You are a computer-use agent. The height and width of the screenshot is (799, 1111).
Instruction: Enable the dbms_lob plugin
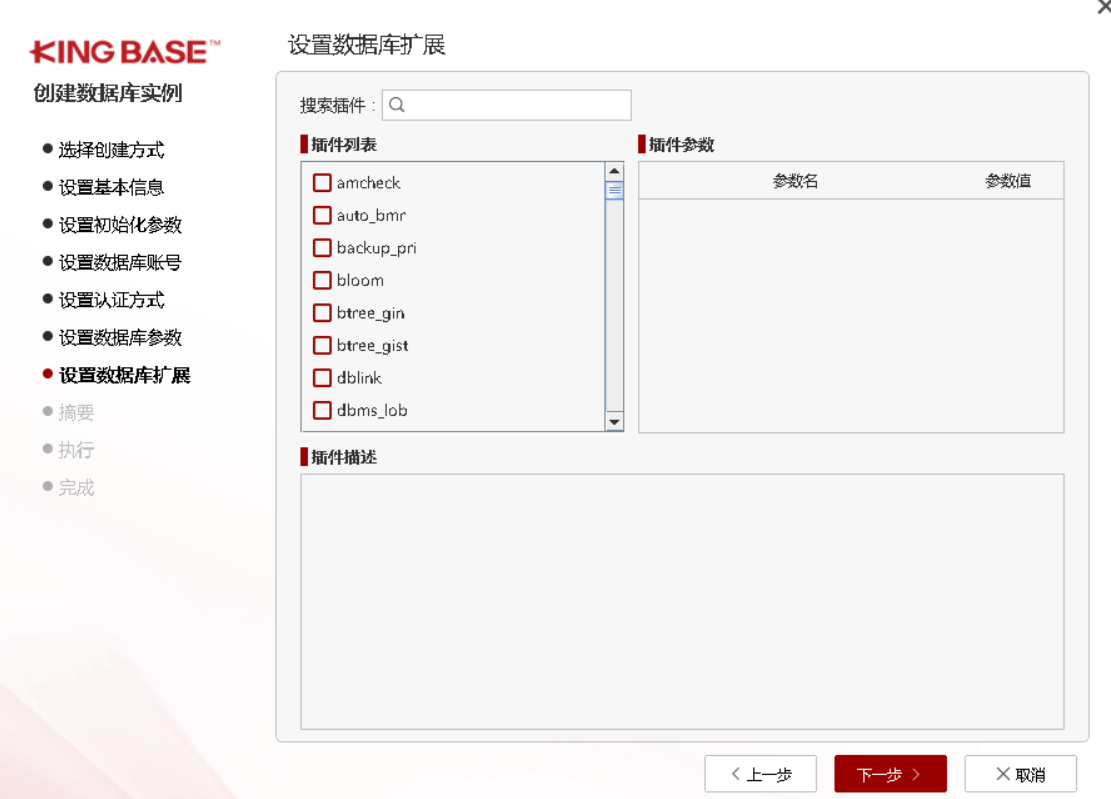(322, 410)
